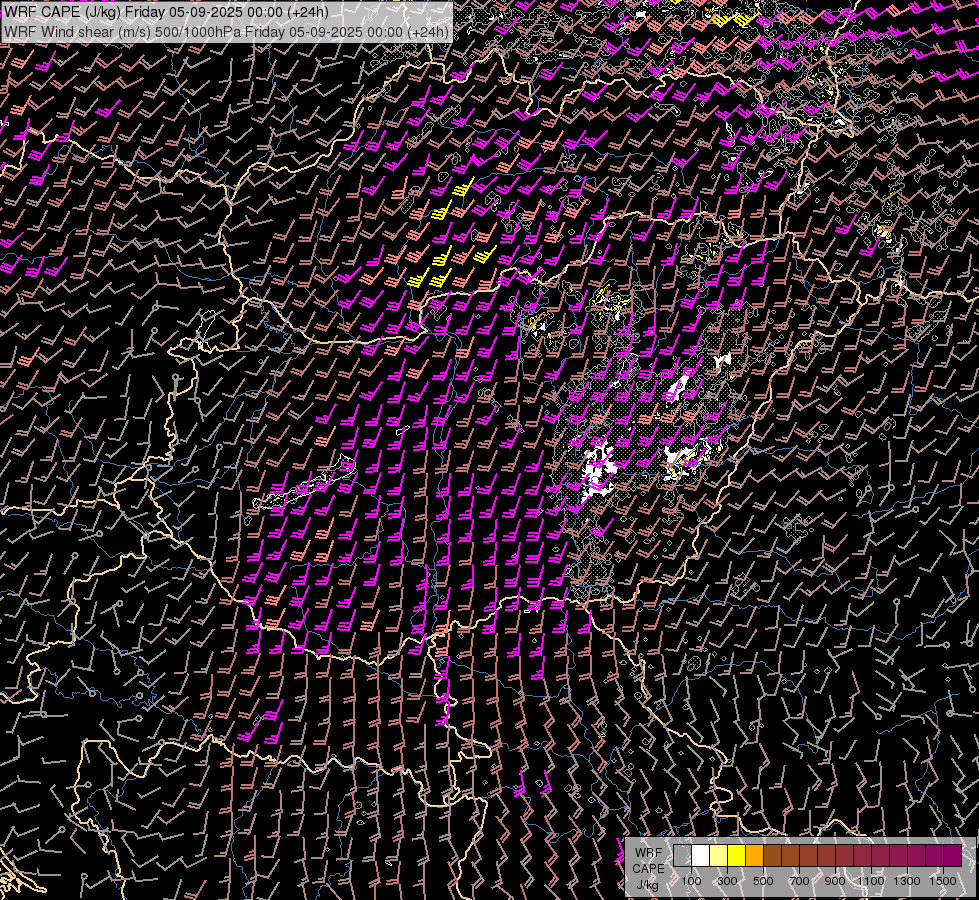Image resolution: width=979 pixels, height=900 pixels.
Task: Select the rightmost magenta-purple legend swatch
Action: coord(953,855)
